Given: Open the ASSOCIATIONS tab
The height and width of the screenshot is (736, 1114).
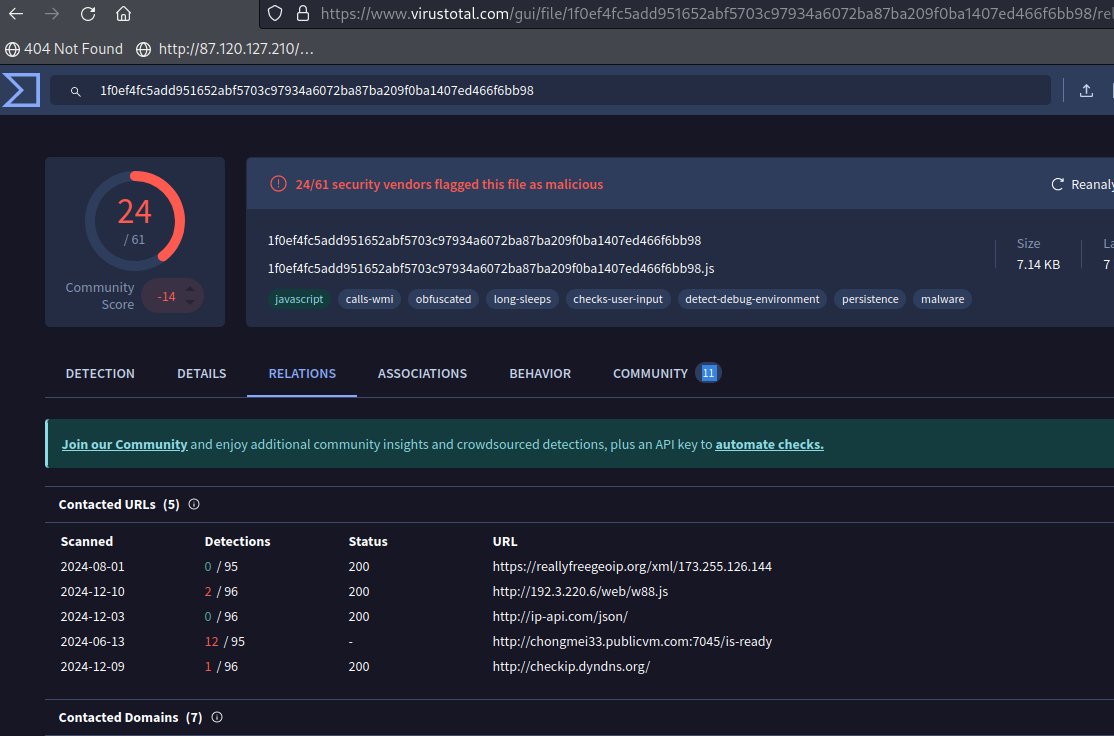Looking at the screenshot, I should tap(422, 374).
